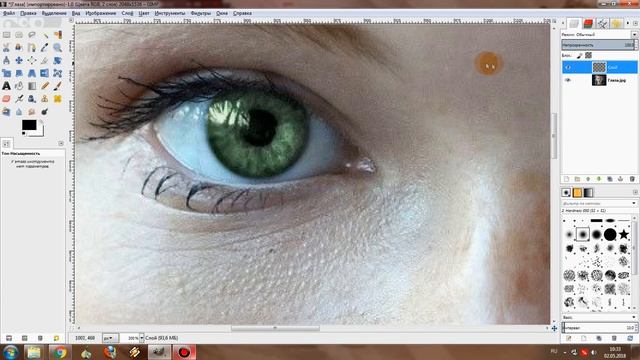Select the Dodge/Burn tool
The width and height of the screenshot is (640, 360).
[45, 111]
